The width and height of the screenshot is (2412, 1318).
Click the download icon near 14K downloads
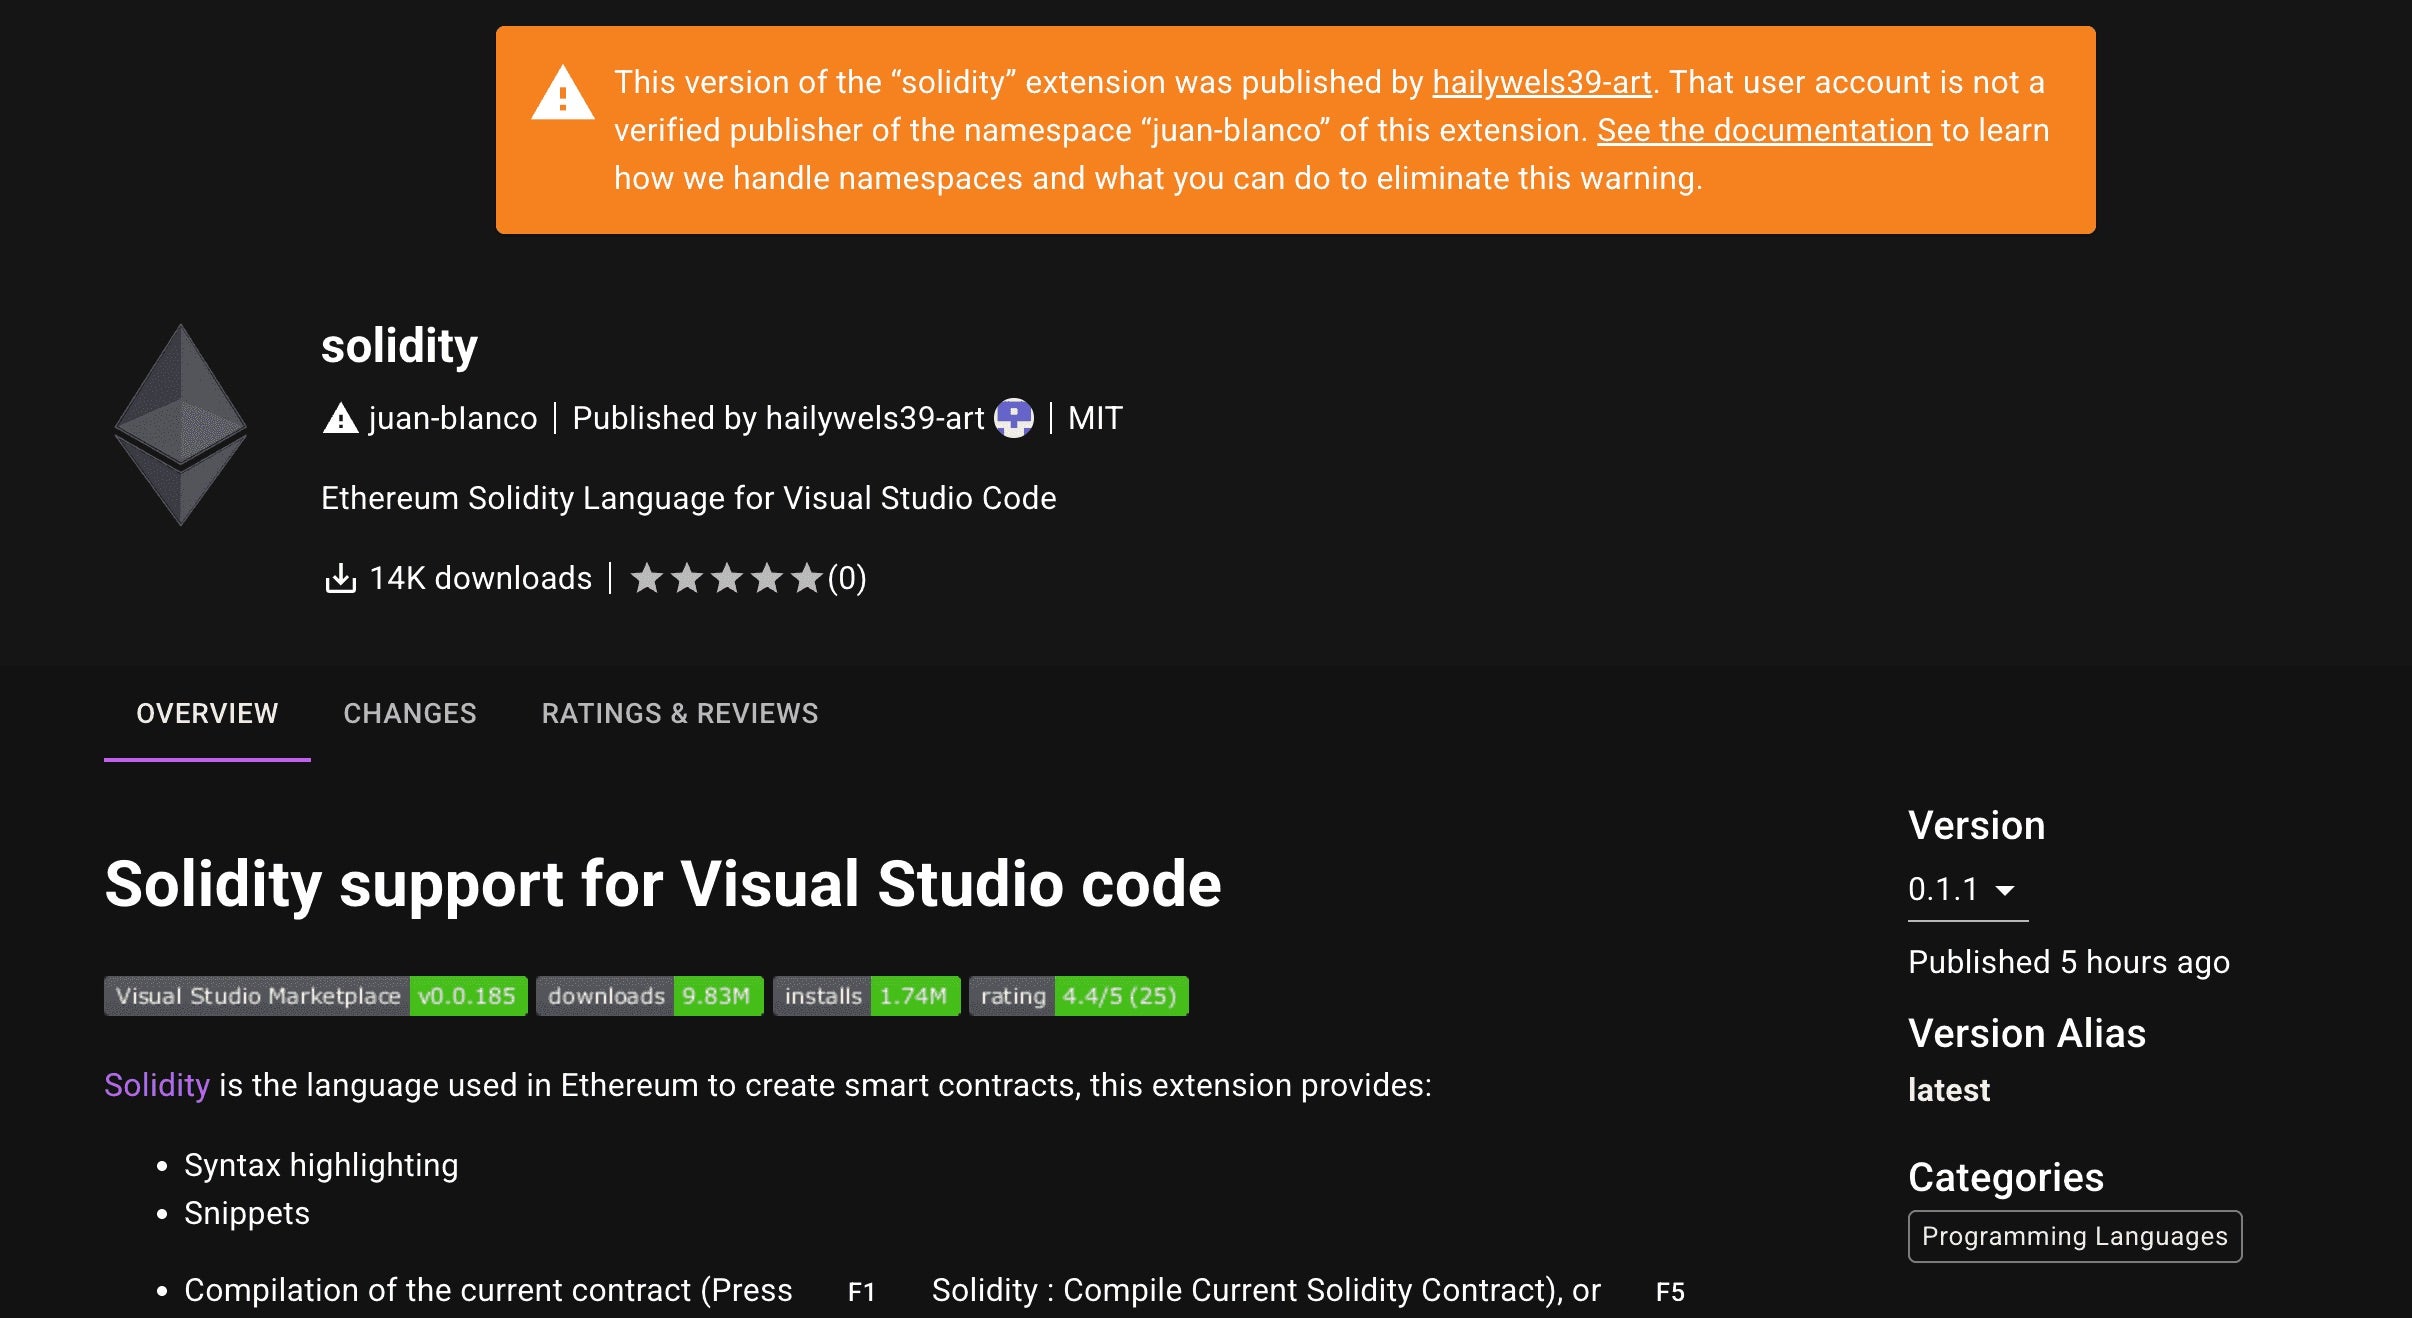click(341, 578)
